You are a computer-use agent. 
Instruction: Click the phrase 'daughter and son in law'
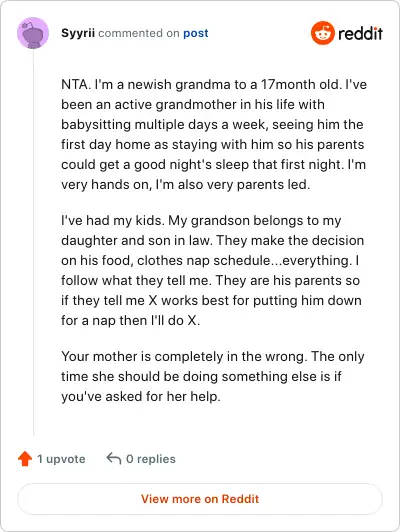point(135,240)
